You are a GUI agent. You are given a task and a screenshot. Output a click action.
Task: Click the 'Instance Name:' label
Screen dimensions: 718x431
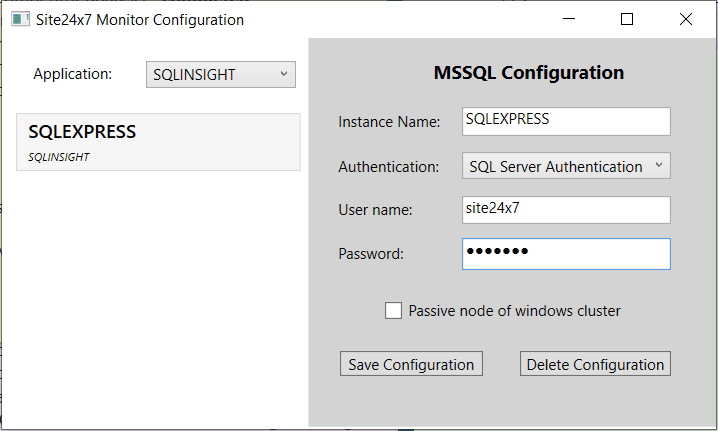(389, 122)
